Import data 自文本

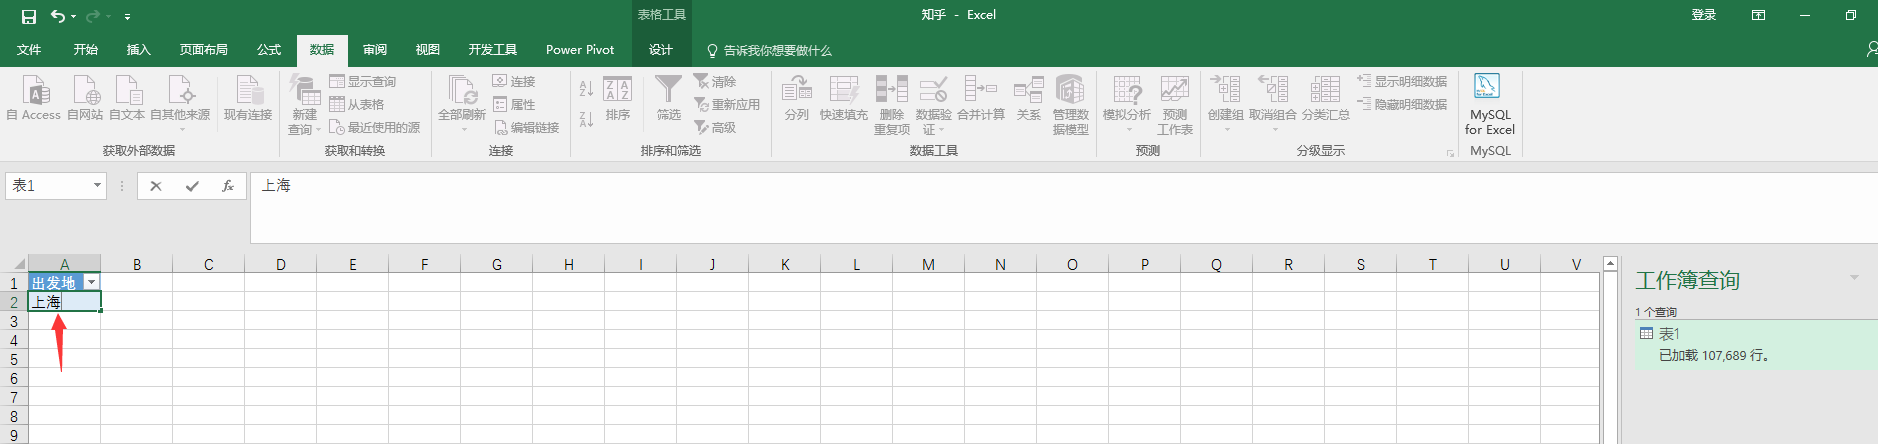tap(127, 98)
